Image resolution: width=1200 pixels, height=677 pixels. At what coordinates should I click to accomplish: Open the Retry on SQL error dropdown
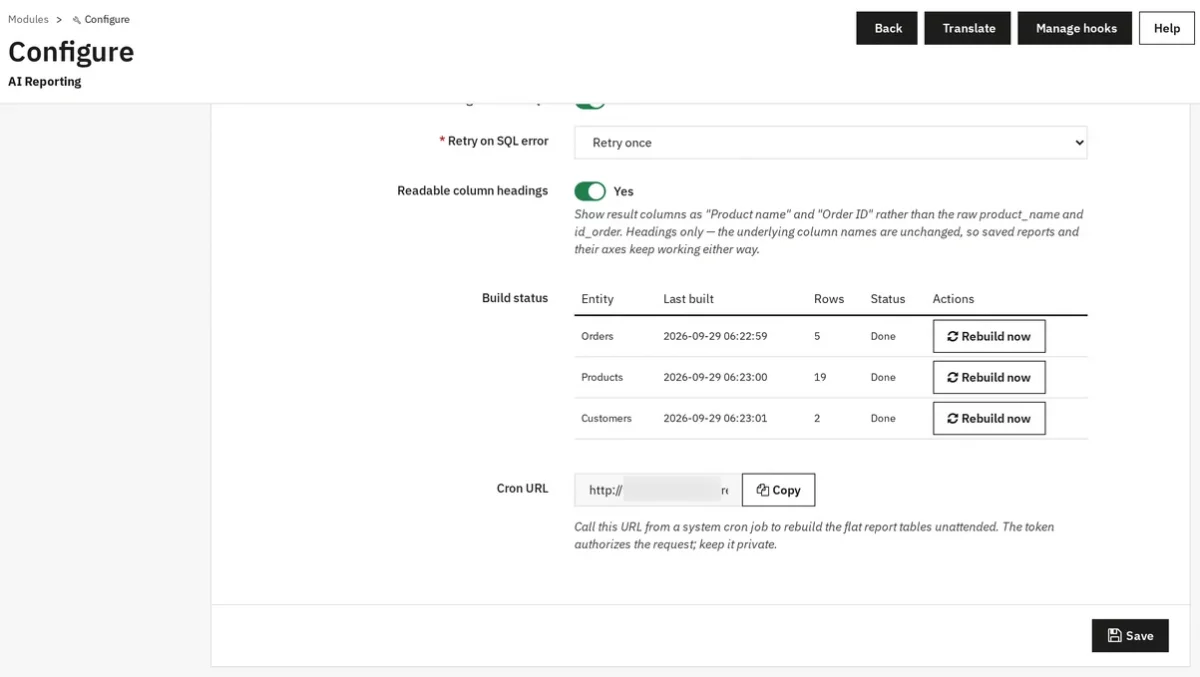point(830,142)
